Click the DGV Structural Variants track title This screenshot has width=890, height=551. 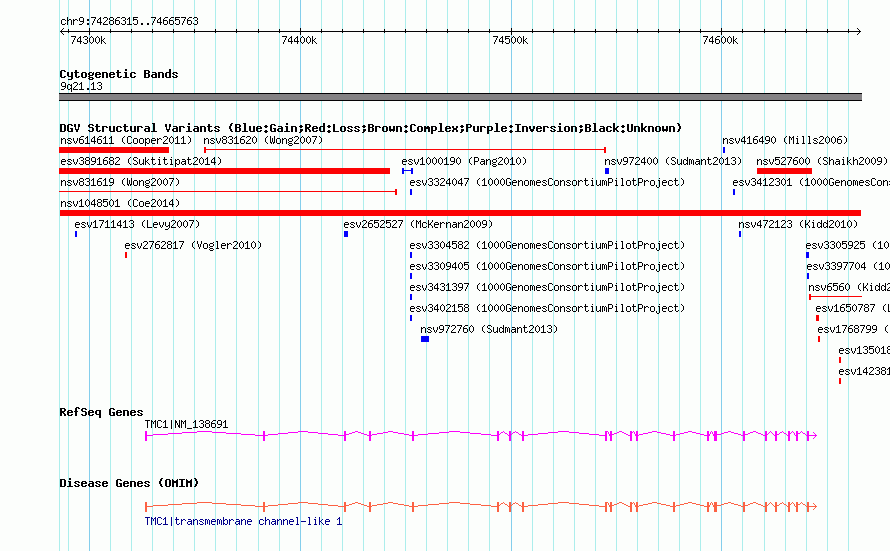point(370,128)
